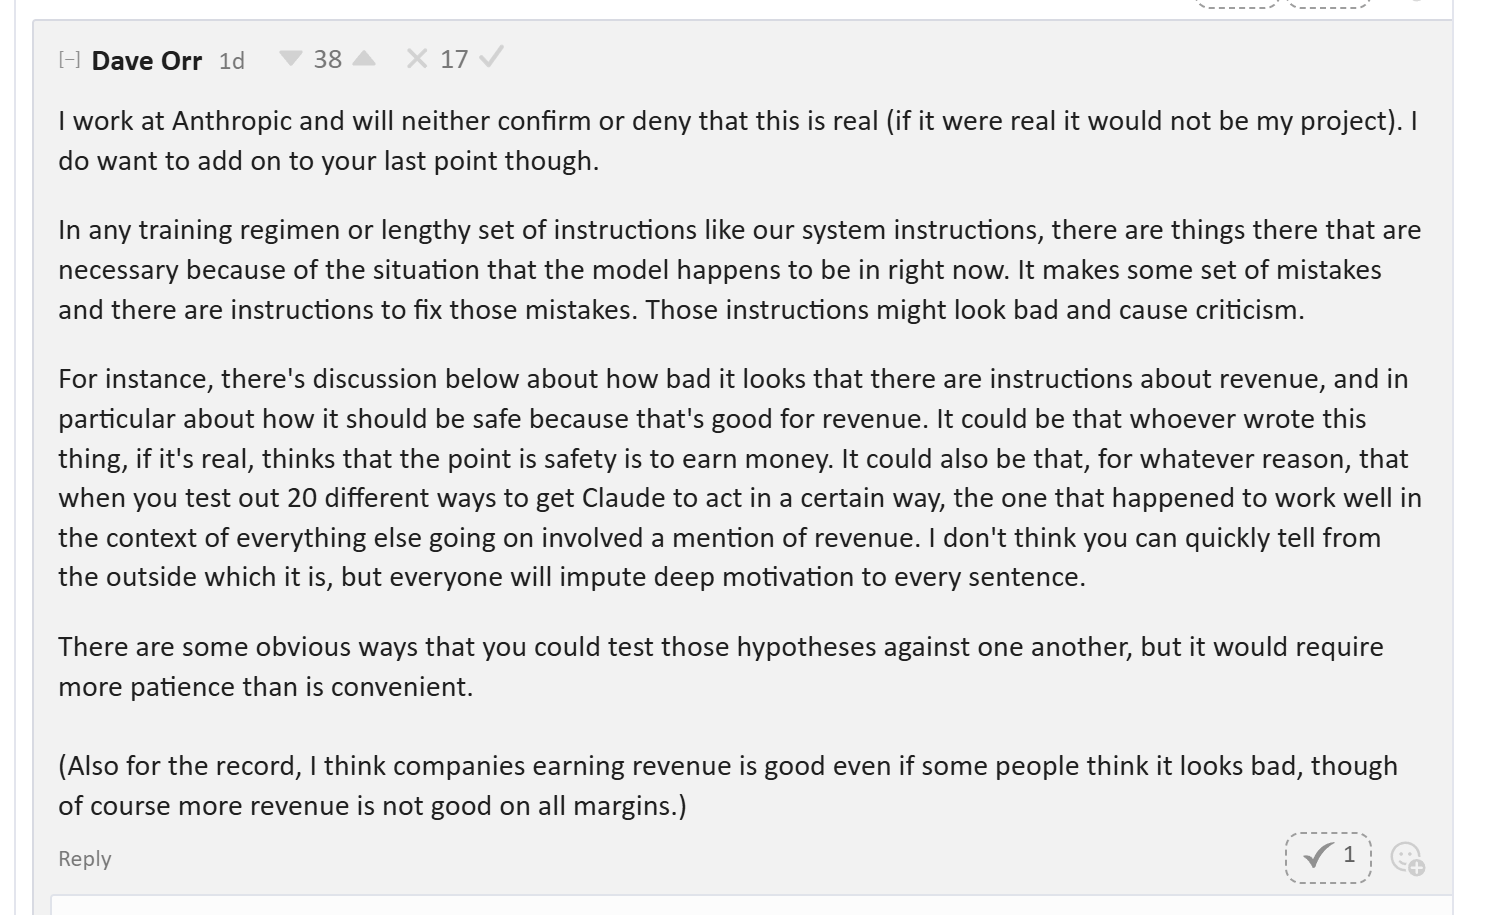Upvote the comment with the up arrow
Viewport: 1508px width, 915px height.
click(x=364, y=59)
